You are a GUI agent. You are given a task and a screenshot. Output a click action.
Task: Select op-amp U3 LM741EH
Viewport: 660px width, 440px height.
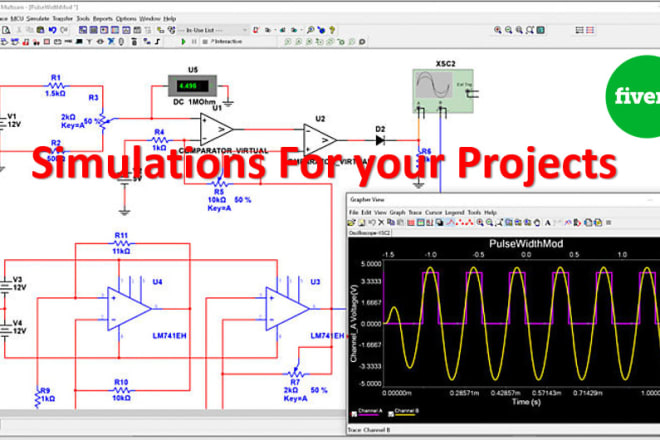287,309
